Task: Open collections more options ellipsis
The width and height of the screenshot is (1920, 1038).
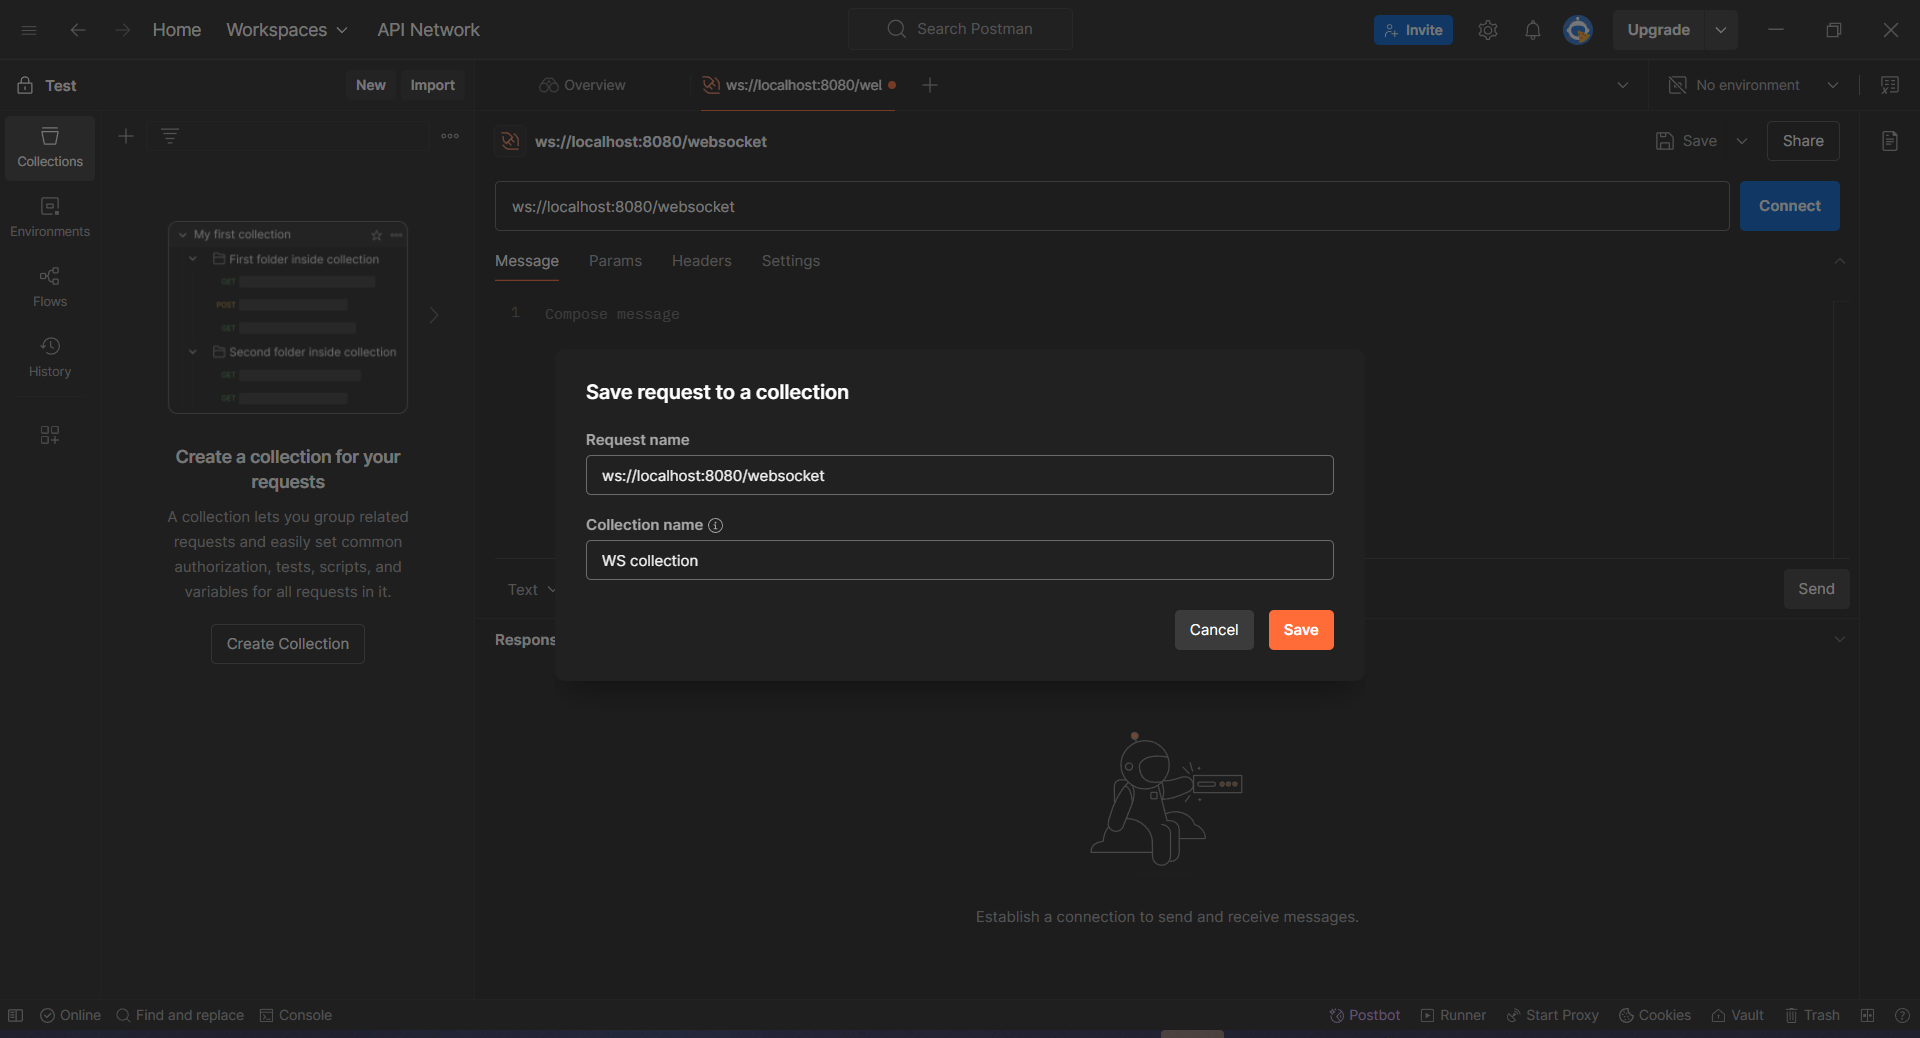Action: click(x=450, y=136)
